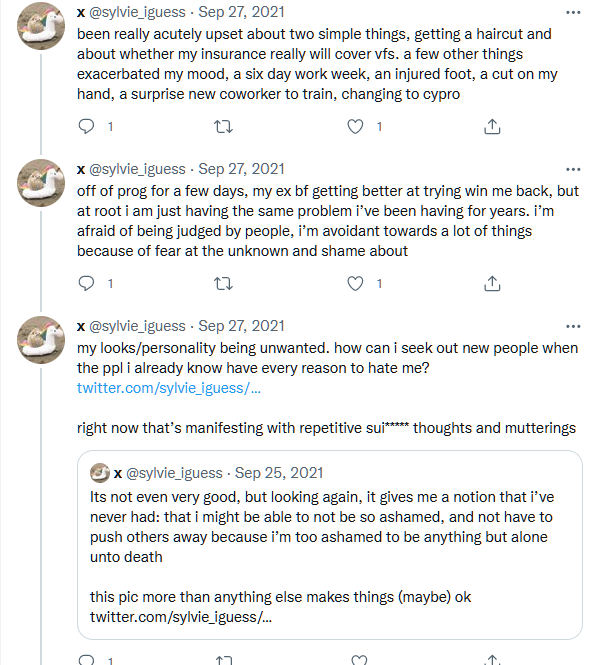
Task: Share the second tweet in thread
Action: (x=492, y=283)
